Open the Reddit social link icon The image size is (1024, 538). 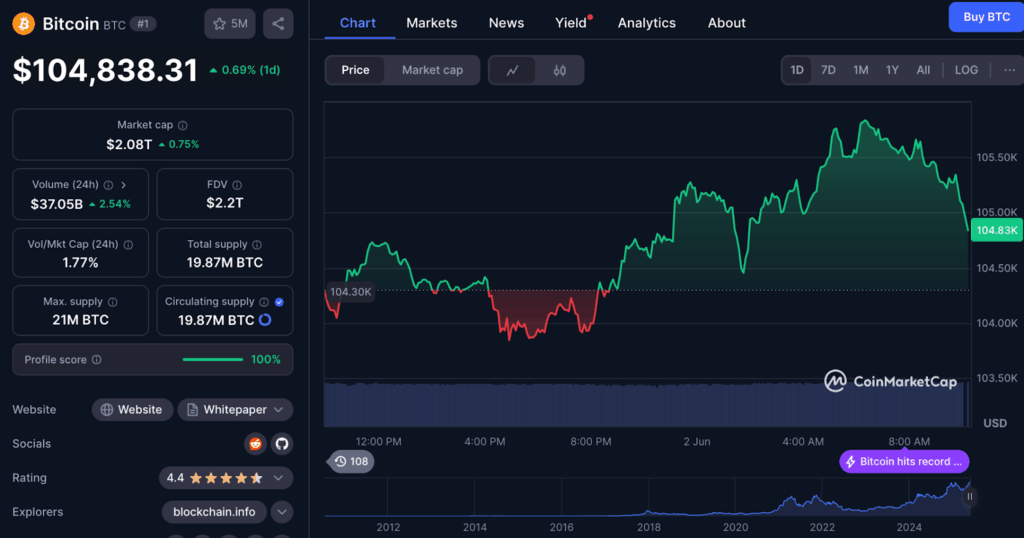(x=256, y=443)
